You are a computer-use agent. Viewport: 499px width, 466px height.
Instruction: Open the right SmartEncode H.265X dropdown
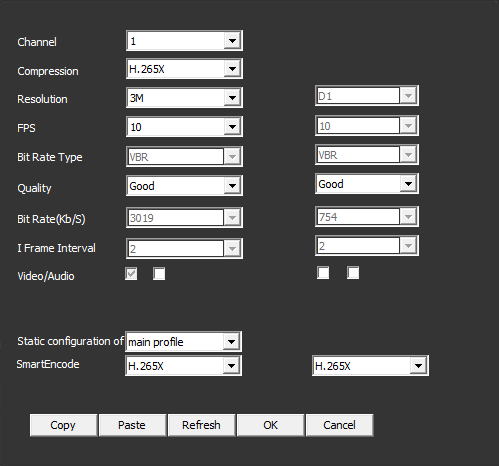click(370, 366)
